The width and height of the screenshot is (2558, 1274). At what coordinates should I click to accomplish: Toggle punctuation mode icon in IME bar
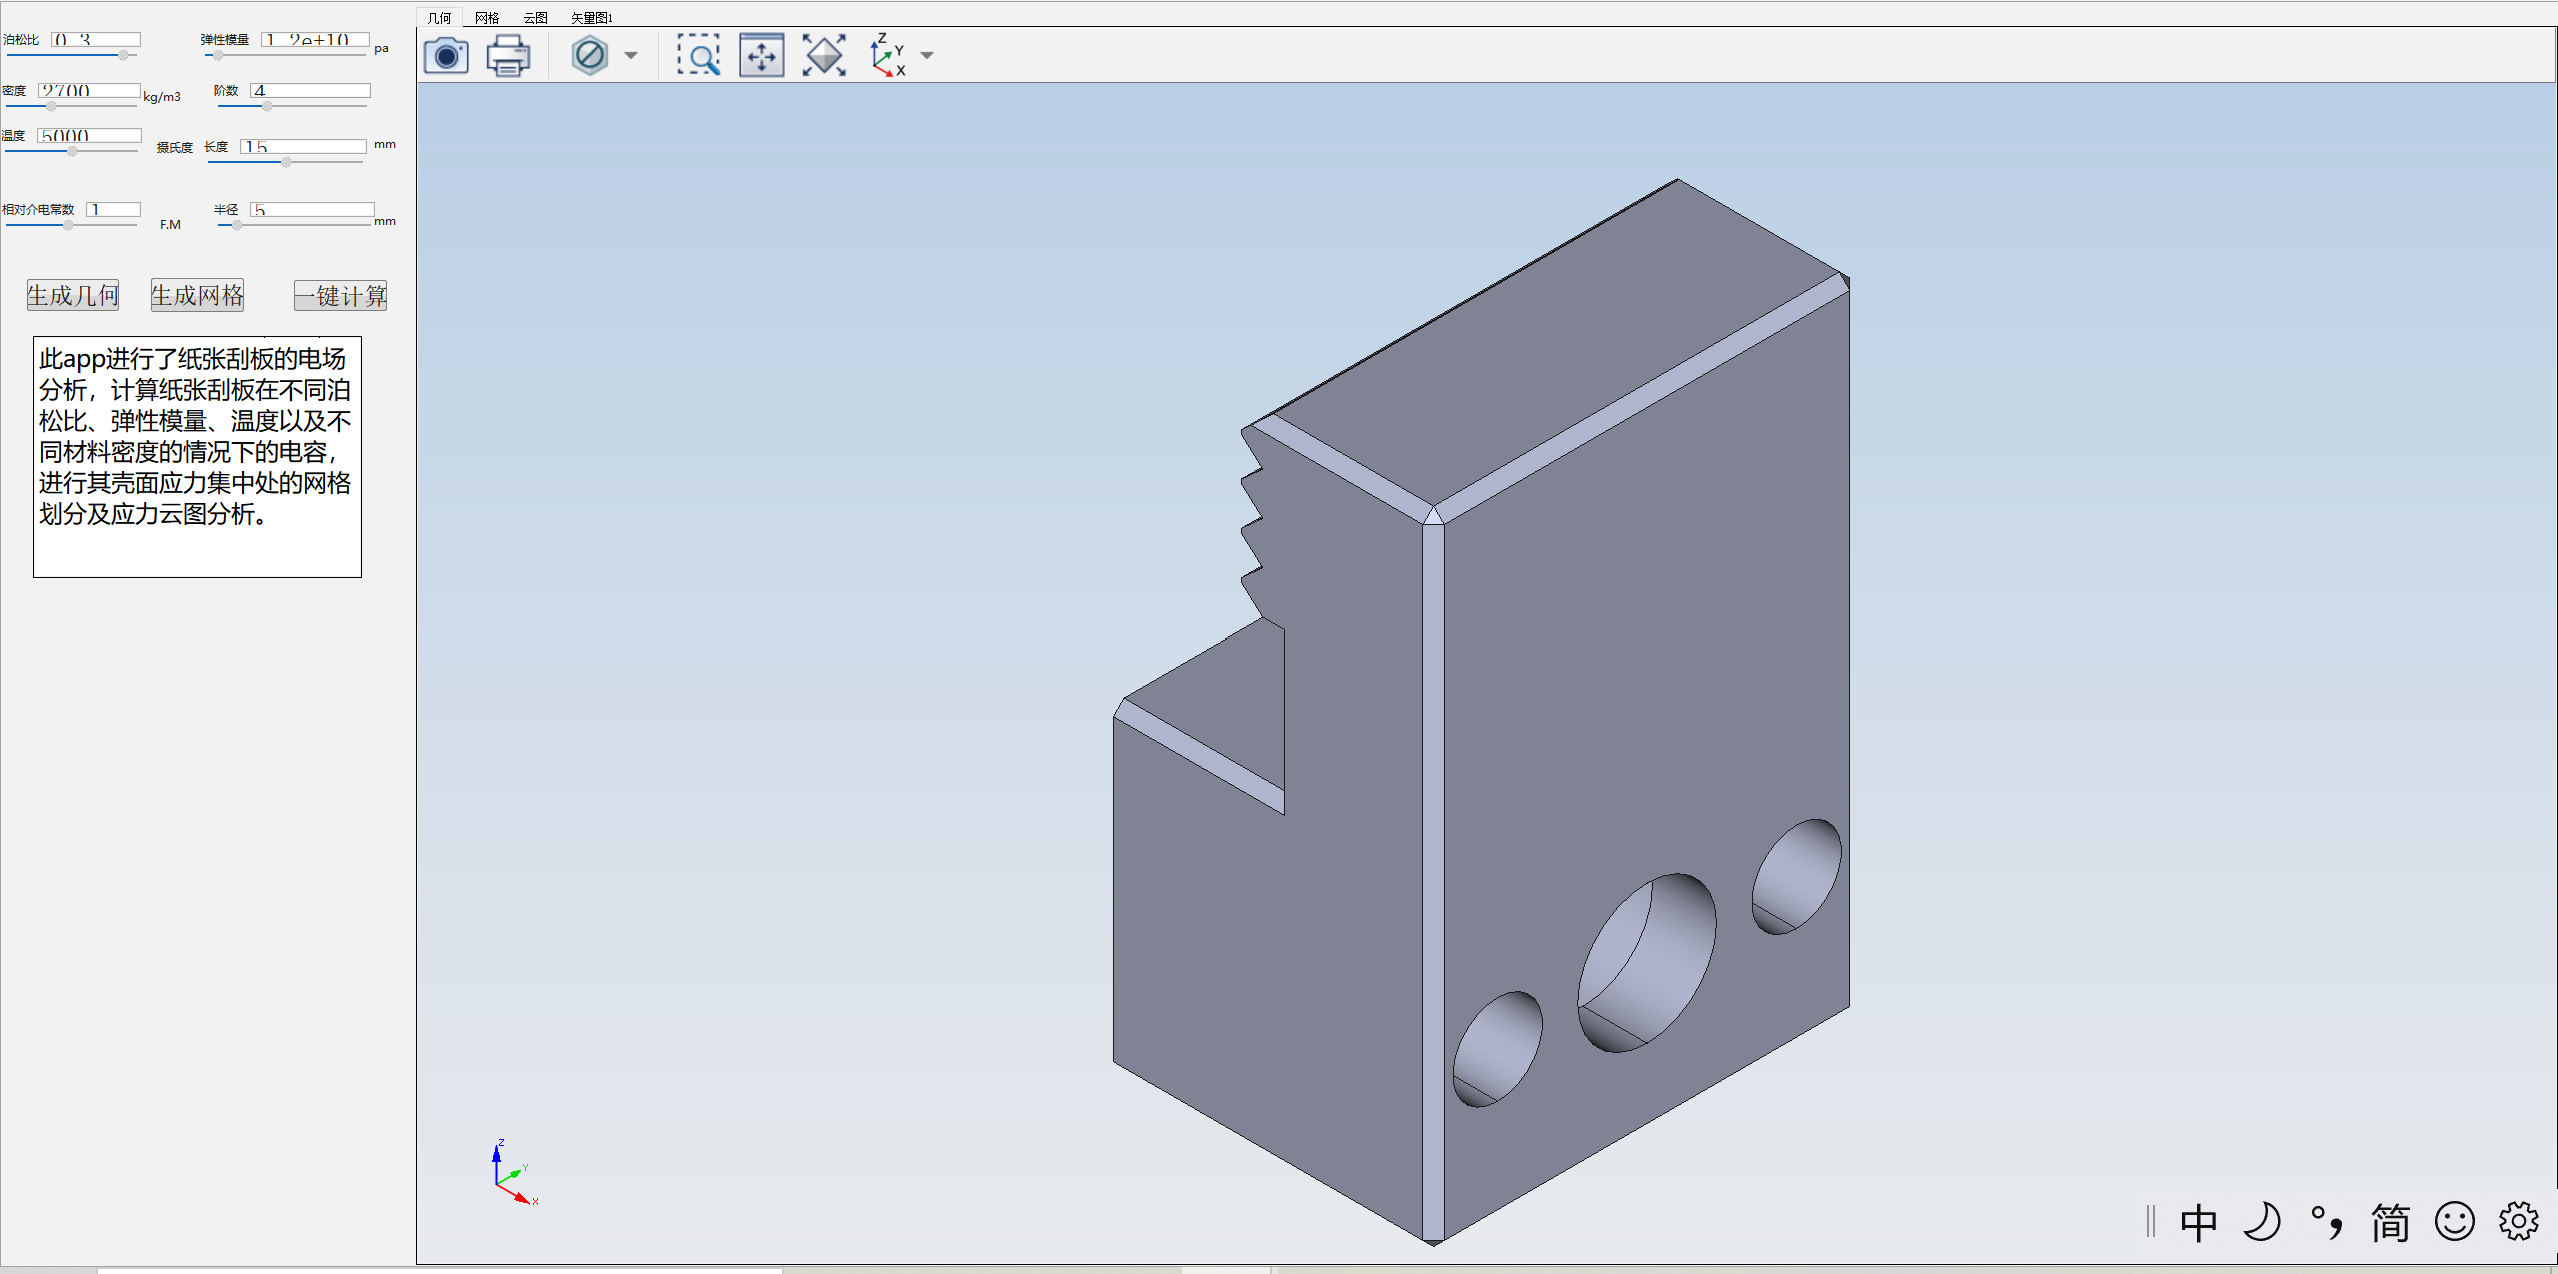tap(2327, 1222)
